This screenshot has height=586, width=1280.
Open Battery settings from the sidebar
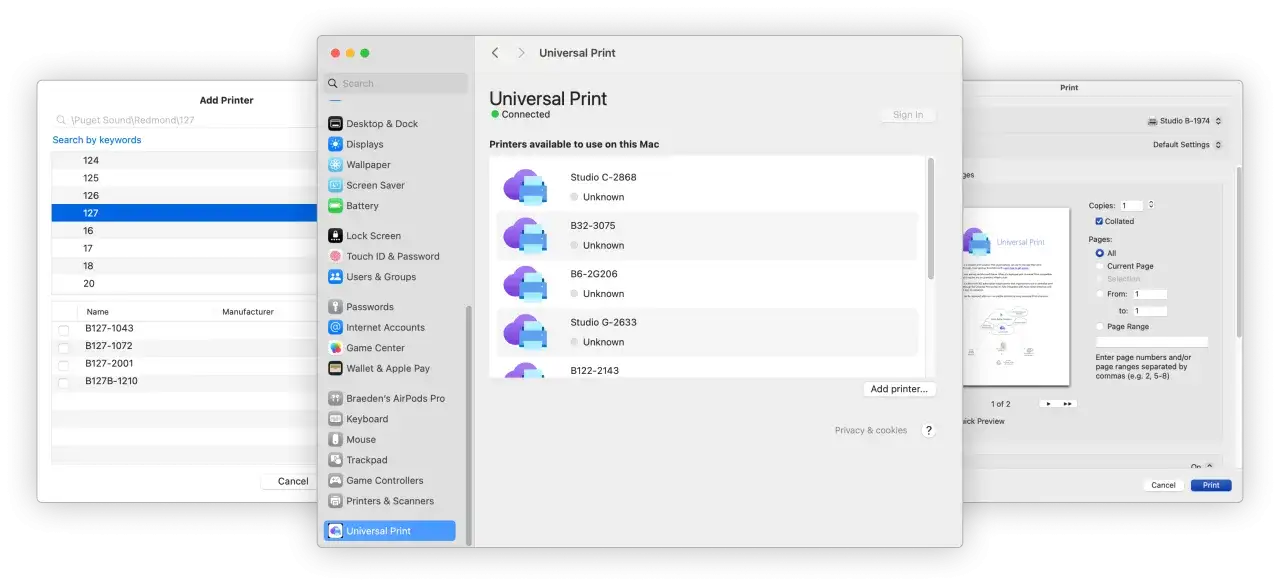334,206
